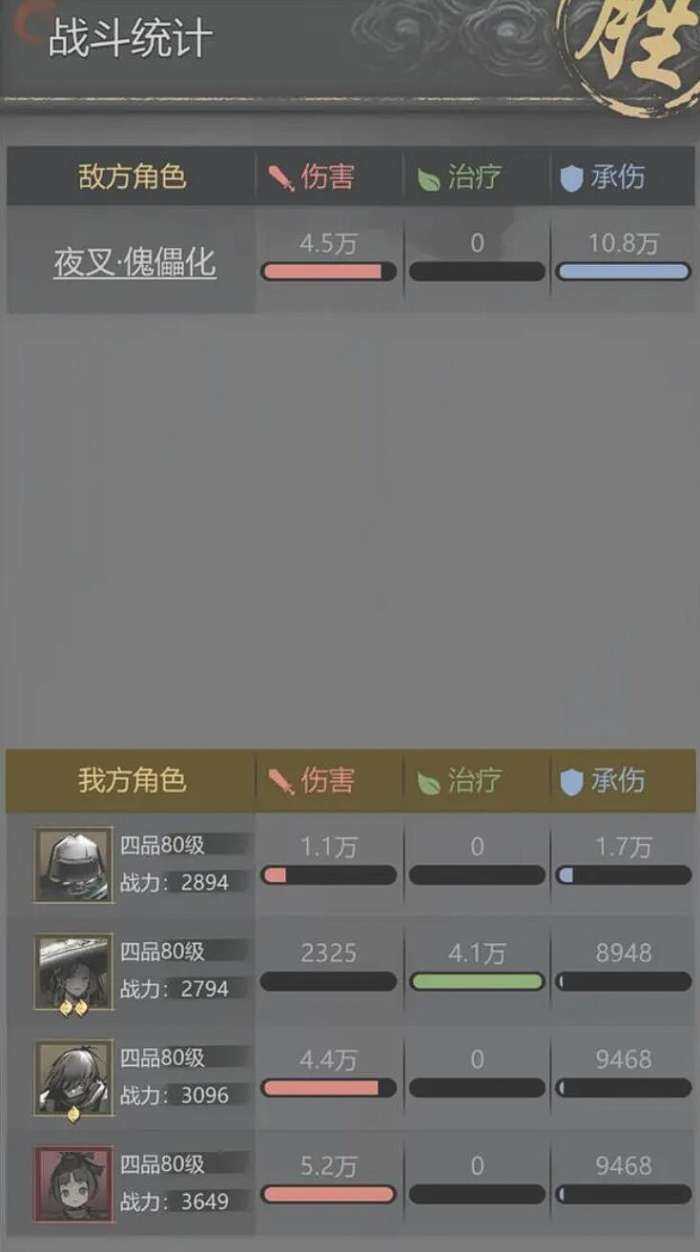This screenshot has height=1252, width=700.
Task: Click the enemy damage sword icon
Action: (281, 179)
